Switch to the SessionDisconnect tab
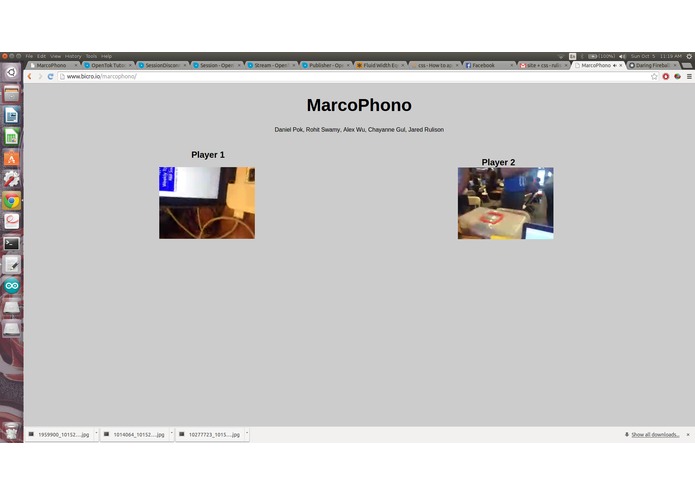This screenshot has height=494, width=695. tap(162, 65)
